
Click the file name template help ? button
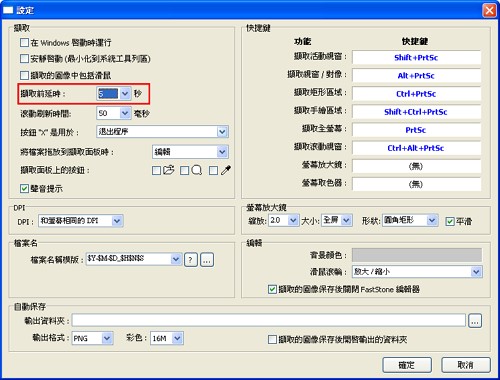(x=191, y=260)
